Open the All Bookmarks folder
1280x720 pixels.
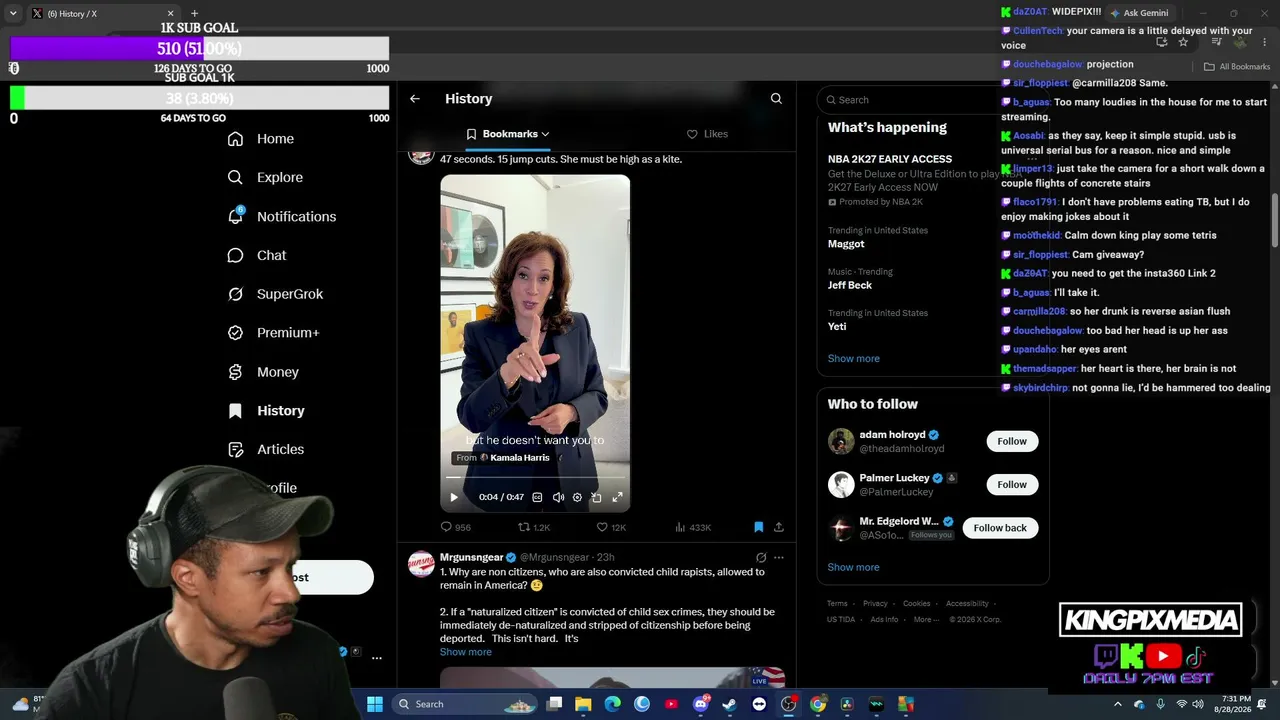[1237, 67]
